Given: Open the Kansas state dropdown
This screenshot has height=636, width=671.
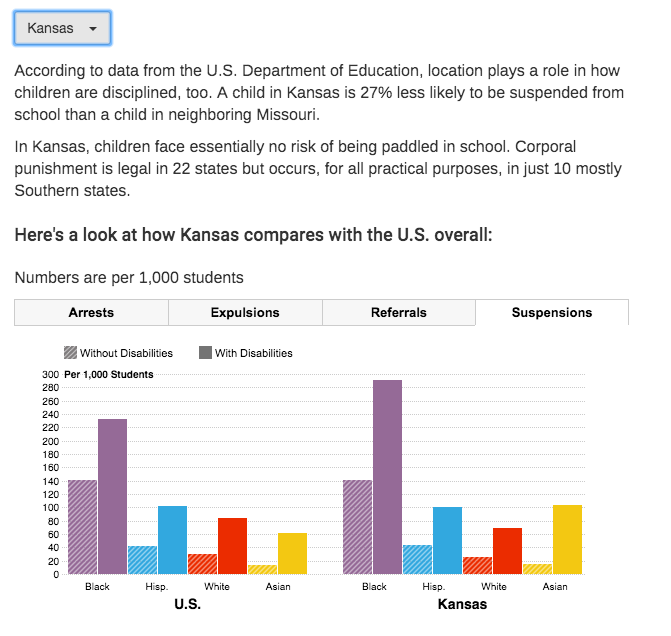Looking at the screenshot, I should tap(62, 29).
